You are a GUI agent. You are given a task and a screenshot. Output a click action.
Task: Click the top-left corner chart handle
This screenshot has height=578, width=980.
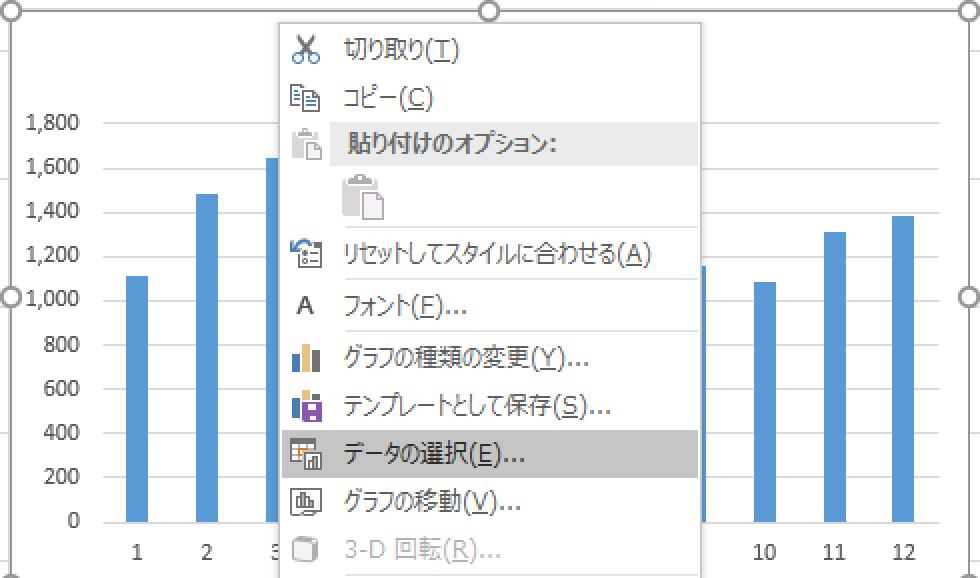[x=11, y=11]
